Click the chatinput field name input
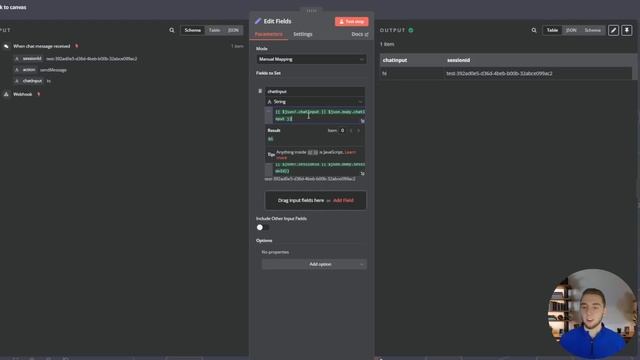Image resolution: width=640 pixels, height=360 pixels. click(315, 91)
